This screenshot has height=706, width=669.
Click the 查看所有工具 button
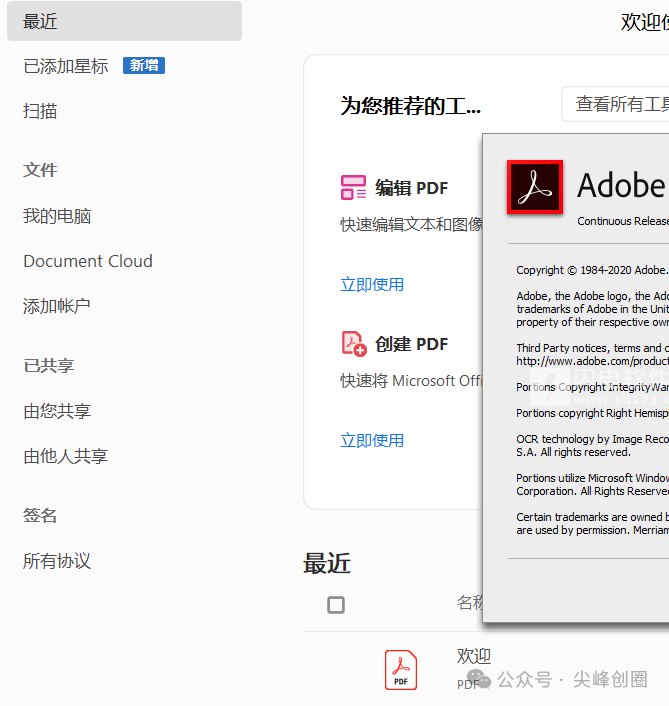[x=615, y=104]
